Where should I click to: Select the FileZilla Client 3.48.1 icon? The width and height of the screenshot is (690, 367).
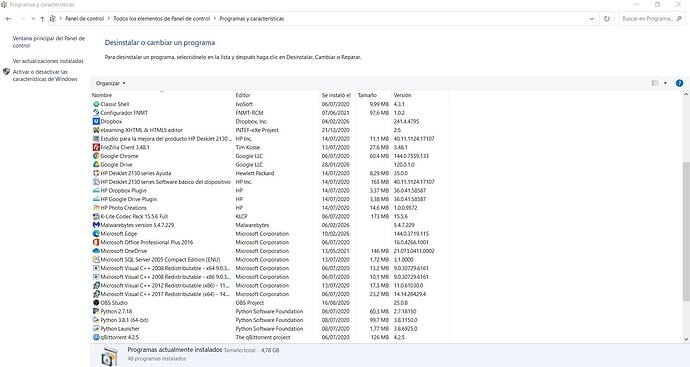(x=96, y=147)
